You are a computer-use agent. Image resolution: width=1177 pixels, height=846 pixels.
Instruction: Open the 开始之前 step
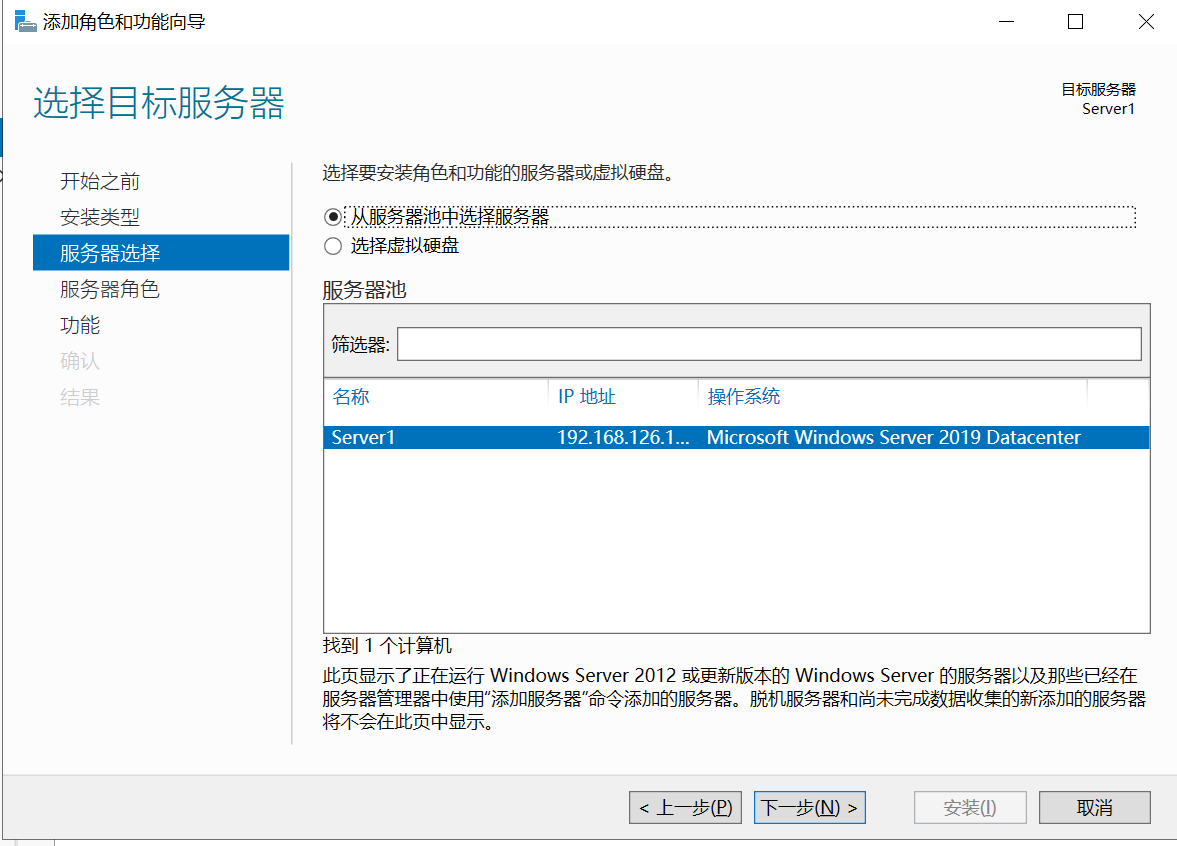point(100,181)
